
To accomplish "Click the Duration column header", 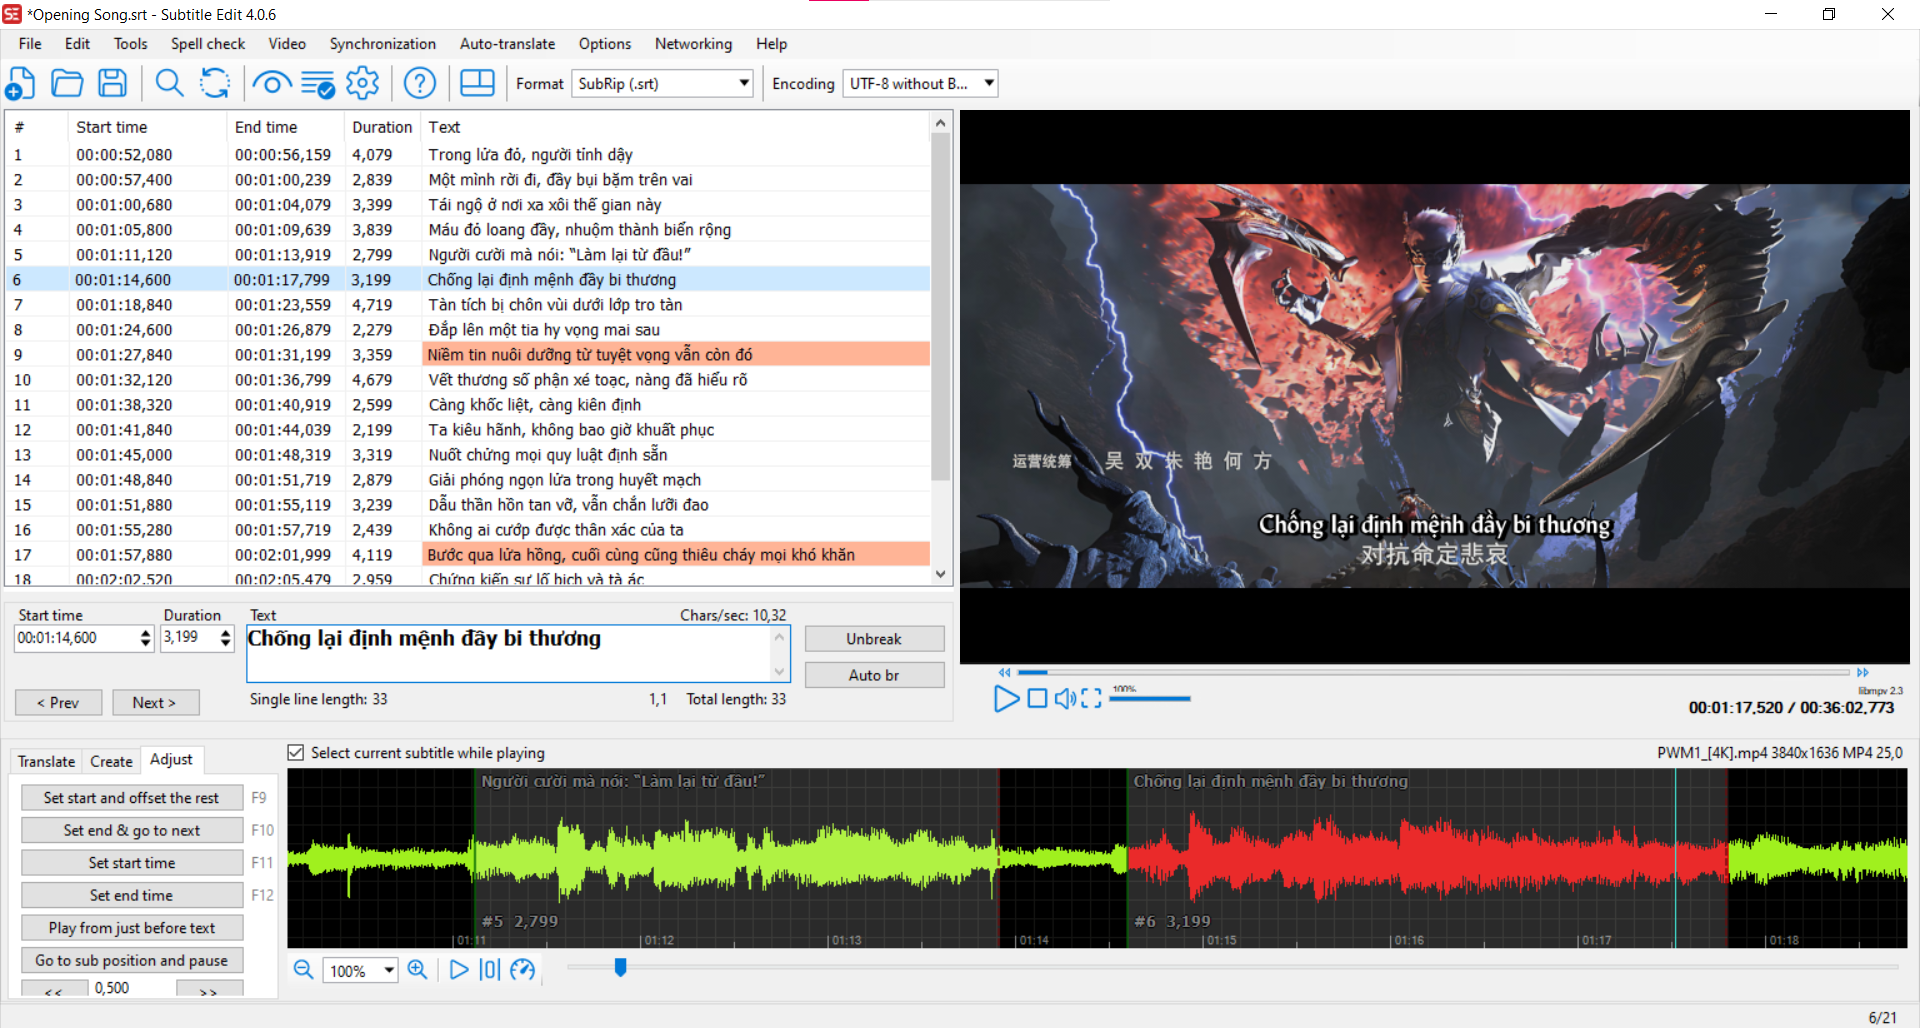I will 382,127.
